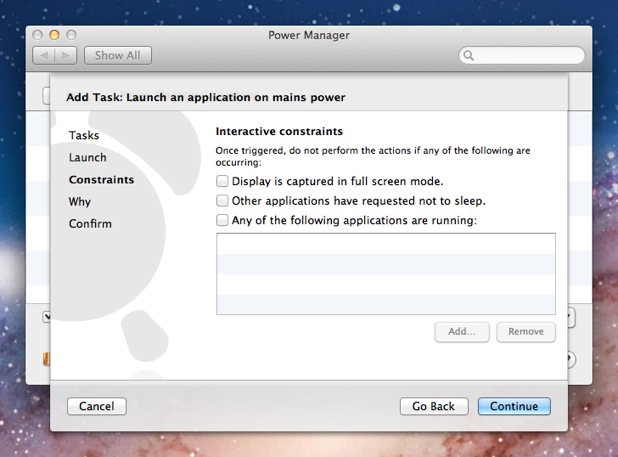
Task: Select the Constraints step in sidebar
Action: tap(101, 180)
